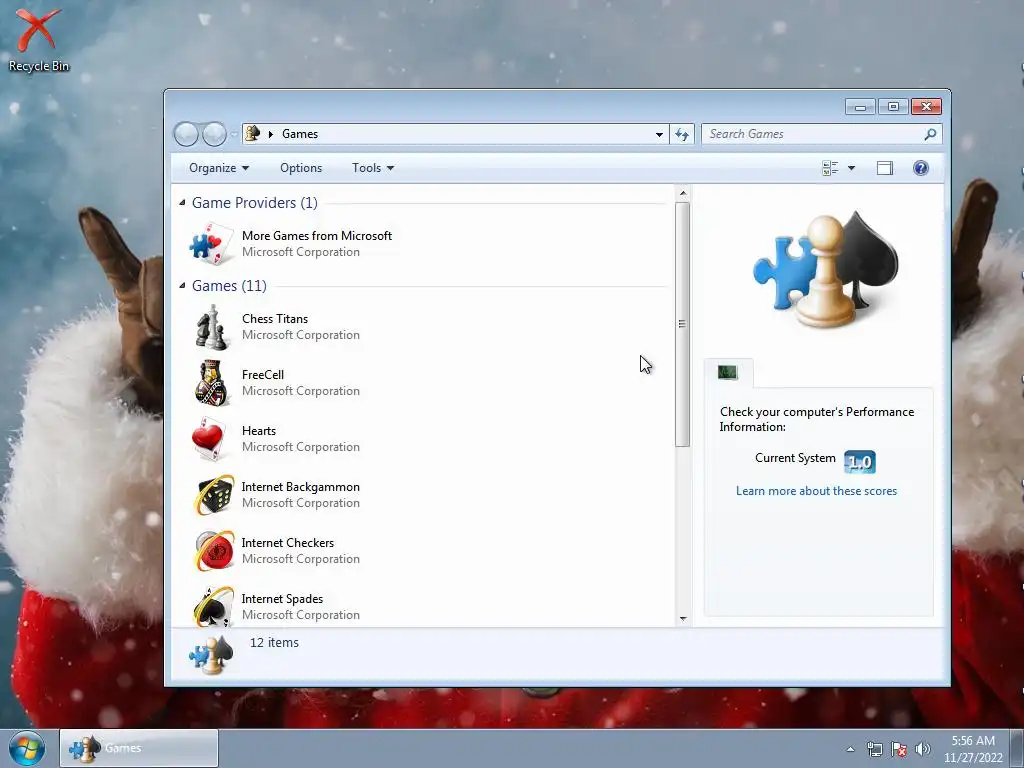Screen dimensions: 1024x768
Task: Select the Internet Spades name text
Action: (282, 599)
